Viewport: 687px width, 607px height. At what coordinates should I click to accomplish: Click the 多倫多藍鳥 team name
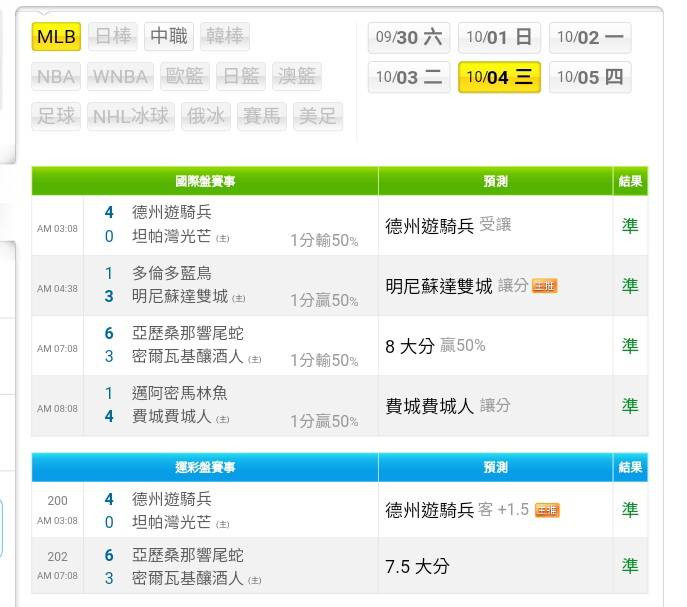pos(172,273)
